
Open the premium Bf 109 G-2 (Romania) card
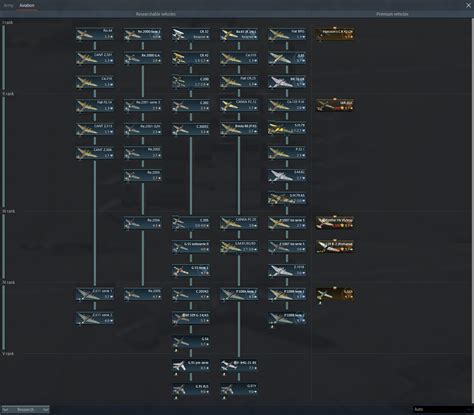(x=335, y=247)
